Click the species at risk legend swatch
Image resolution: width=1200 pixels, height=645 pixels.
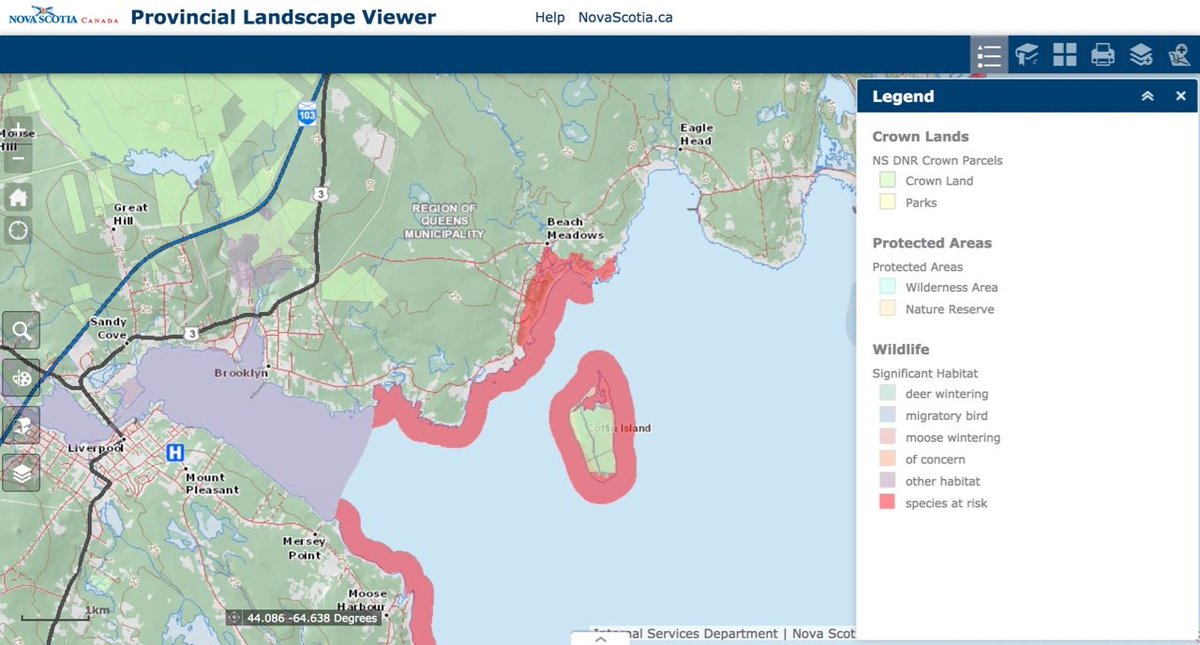887,503
